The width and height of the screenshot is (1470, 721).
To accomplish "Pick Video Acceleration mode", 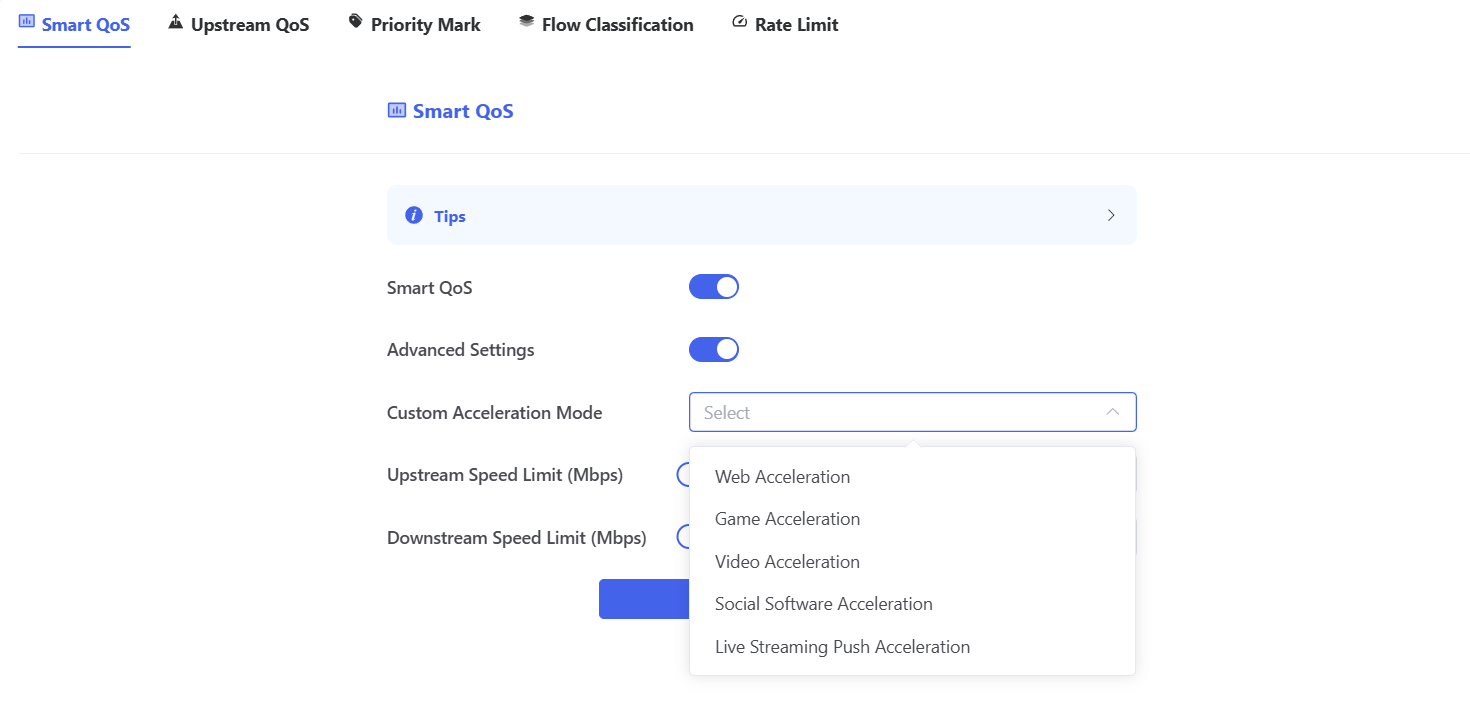I will pos(912,562).
